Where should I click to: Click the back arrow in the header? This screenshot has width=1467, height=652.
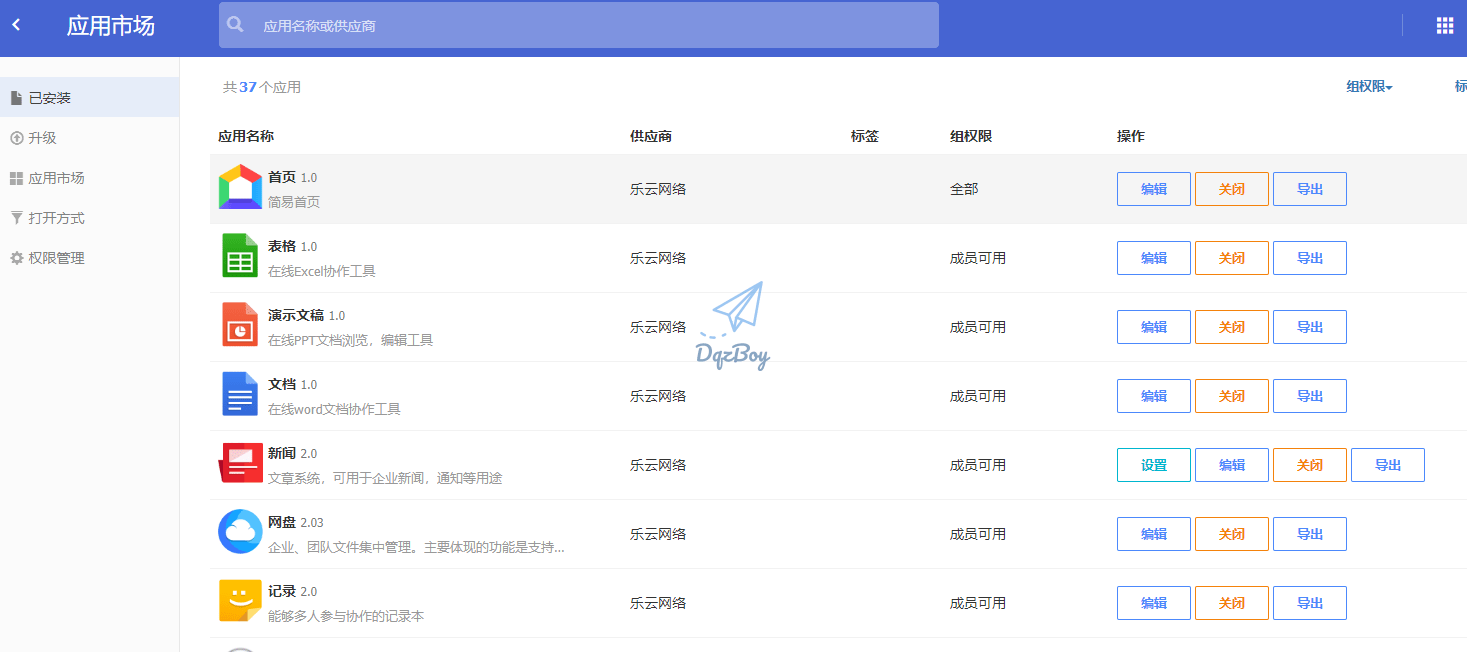pyautogui.click(x=15, y=25)
